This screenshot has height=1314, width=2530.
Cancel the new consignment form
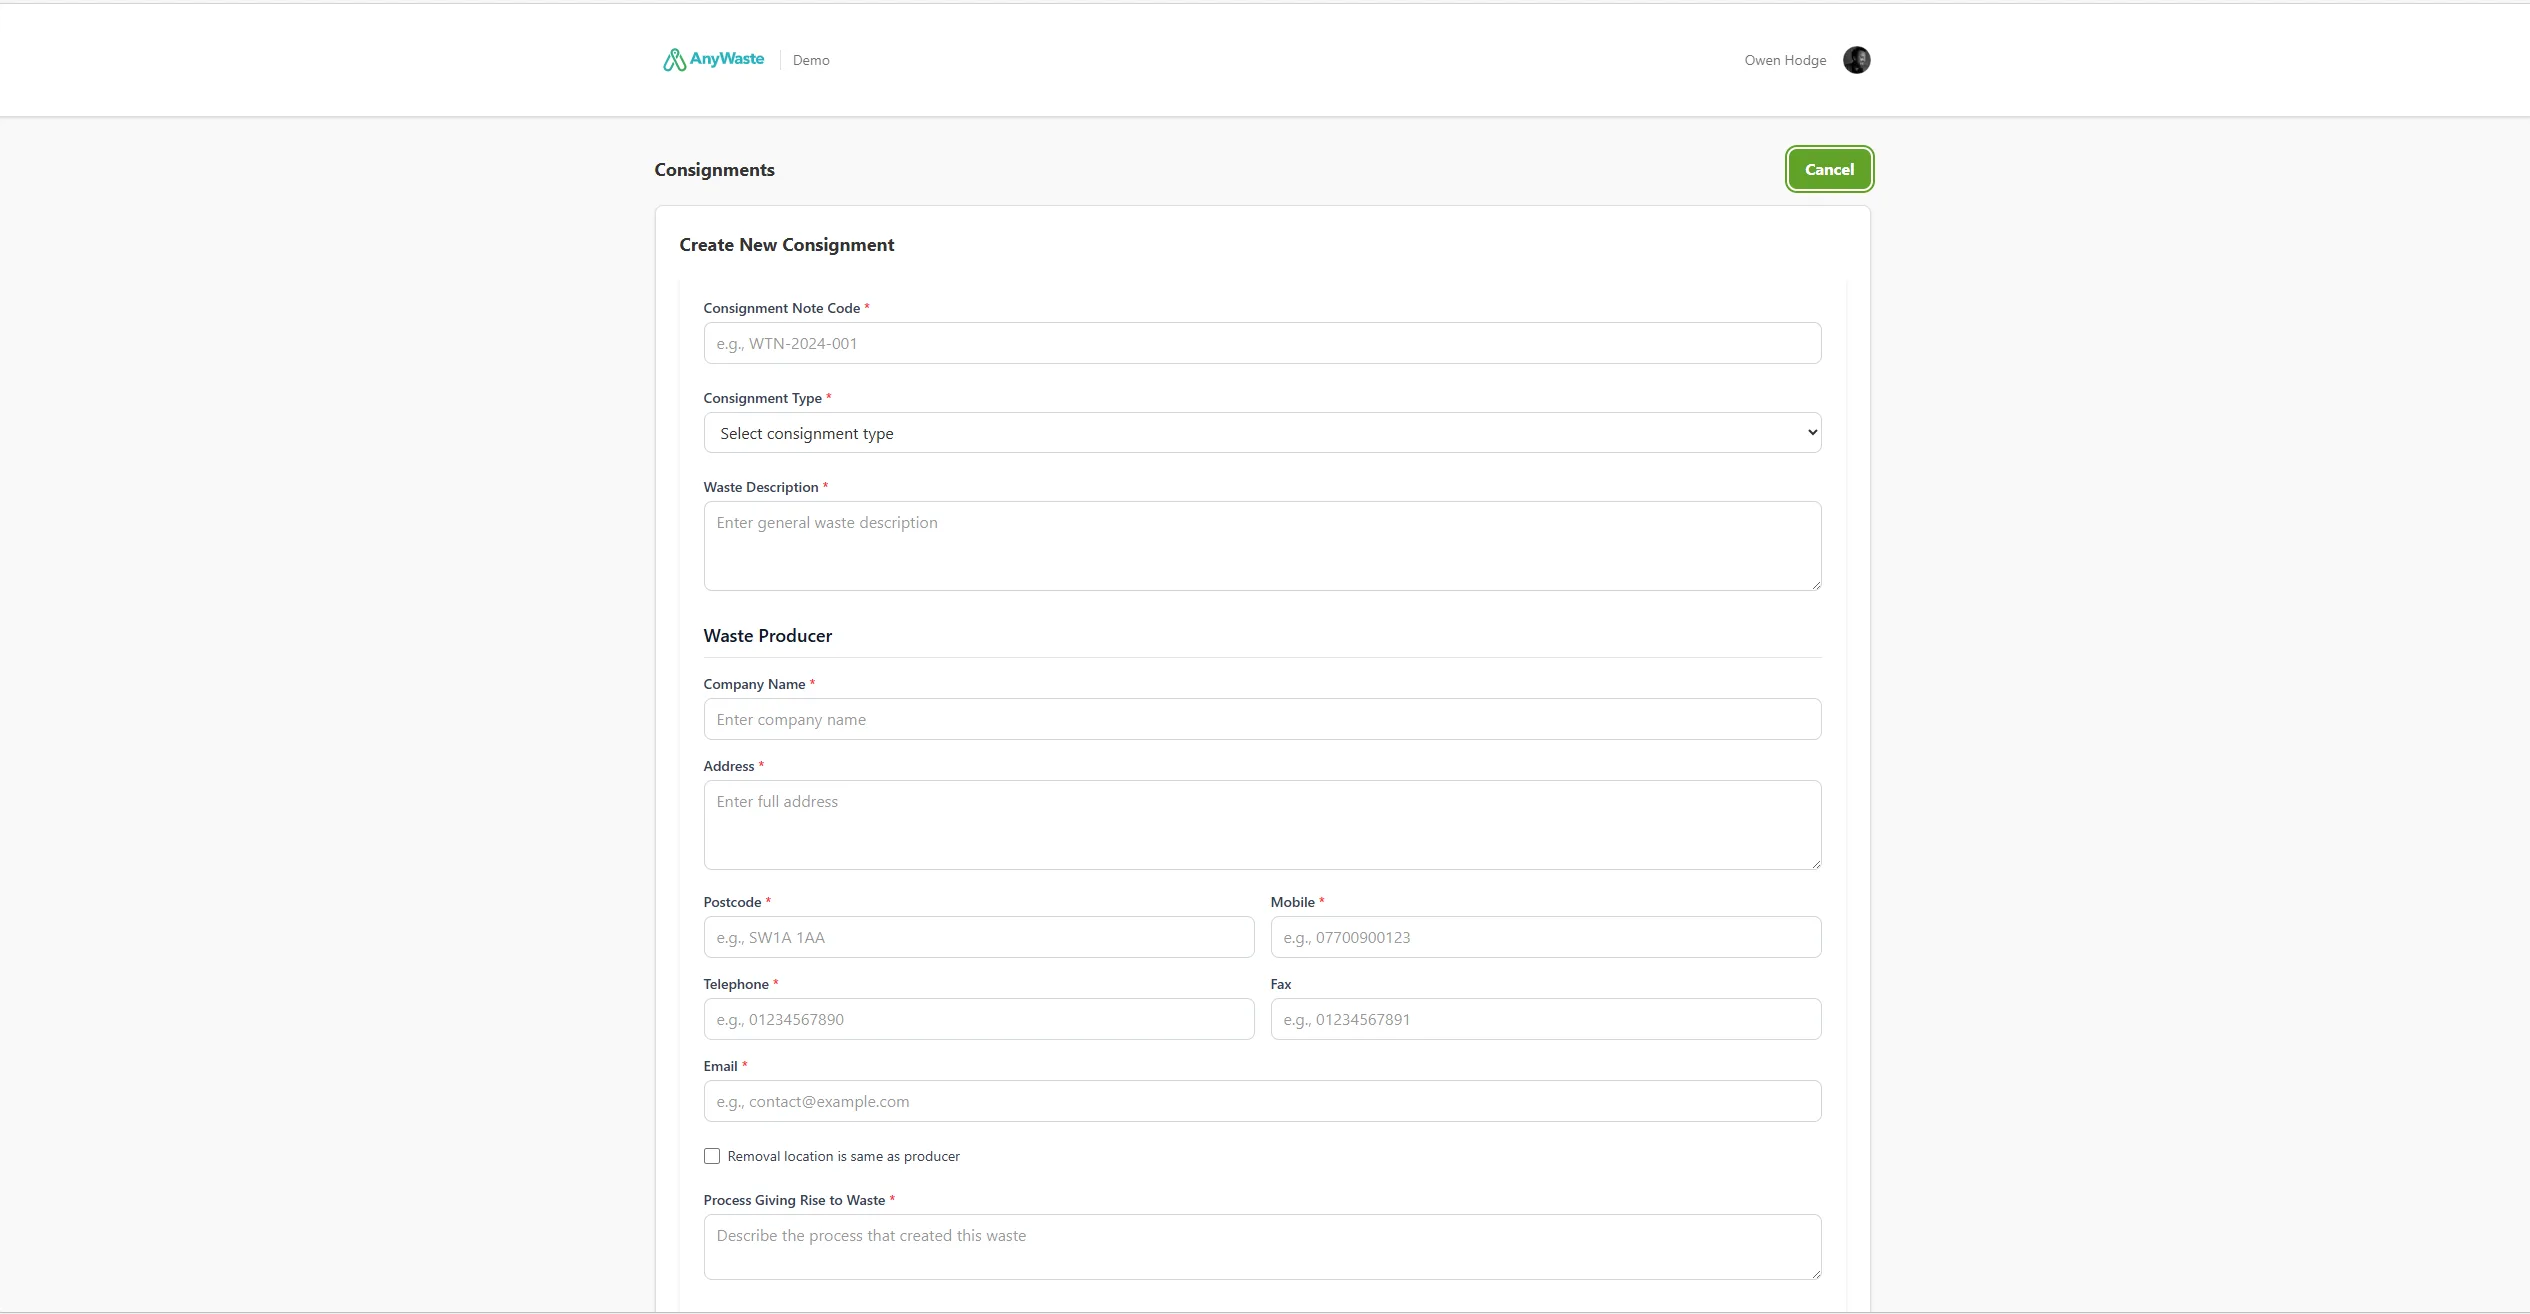click(x=1829, y=169)
